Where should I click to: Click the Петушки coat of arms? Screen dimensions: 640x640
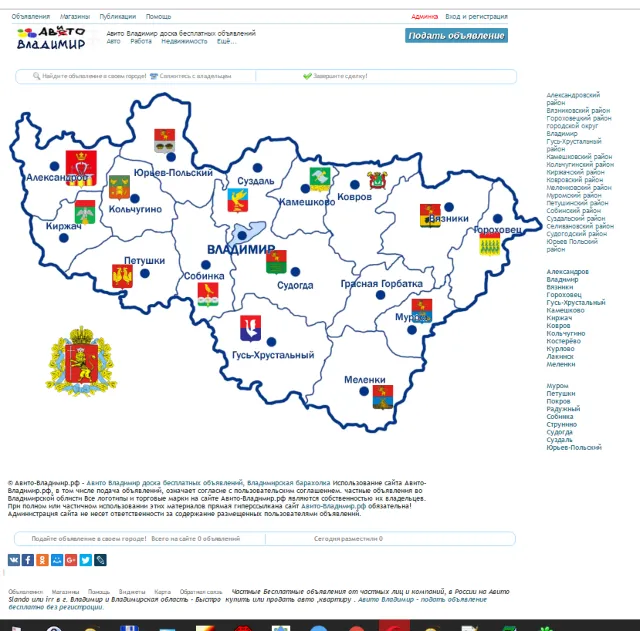(122, 277)
